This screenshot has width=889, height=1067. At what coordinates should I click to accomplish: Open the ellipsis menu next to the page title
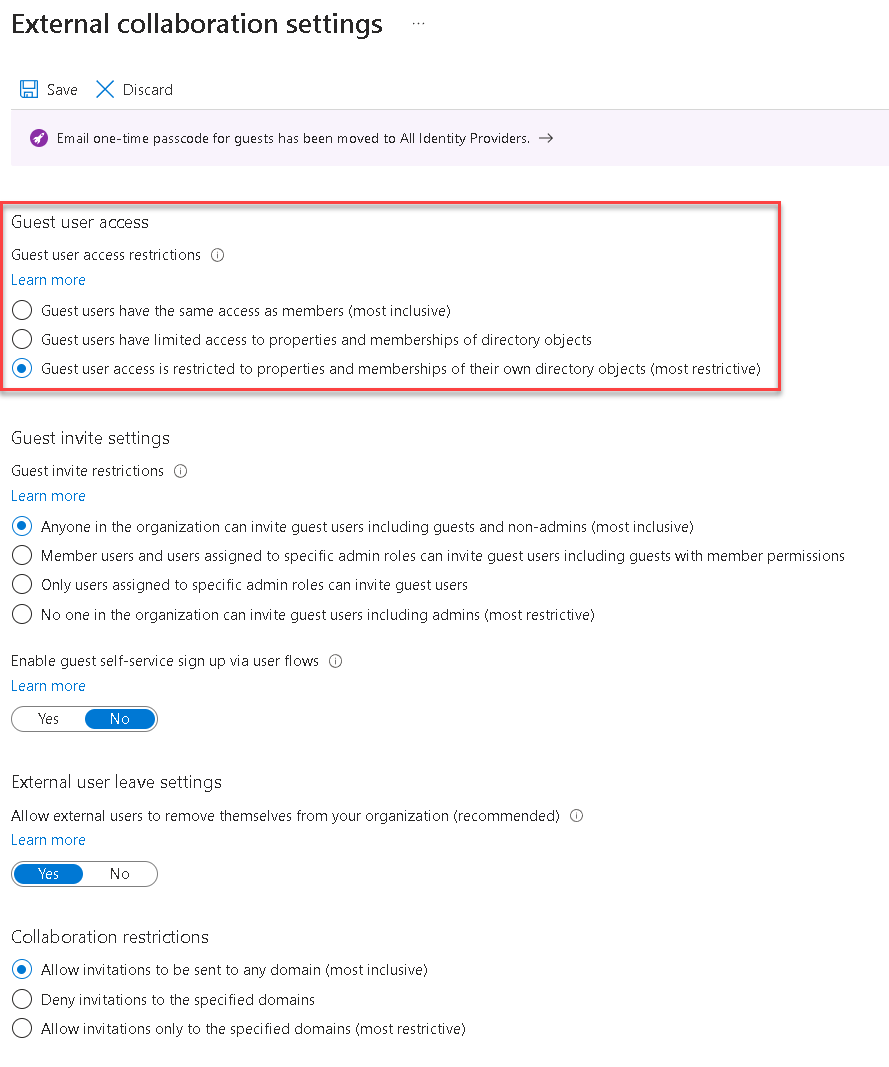tap(418, 23)
